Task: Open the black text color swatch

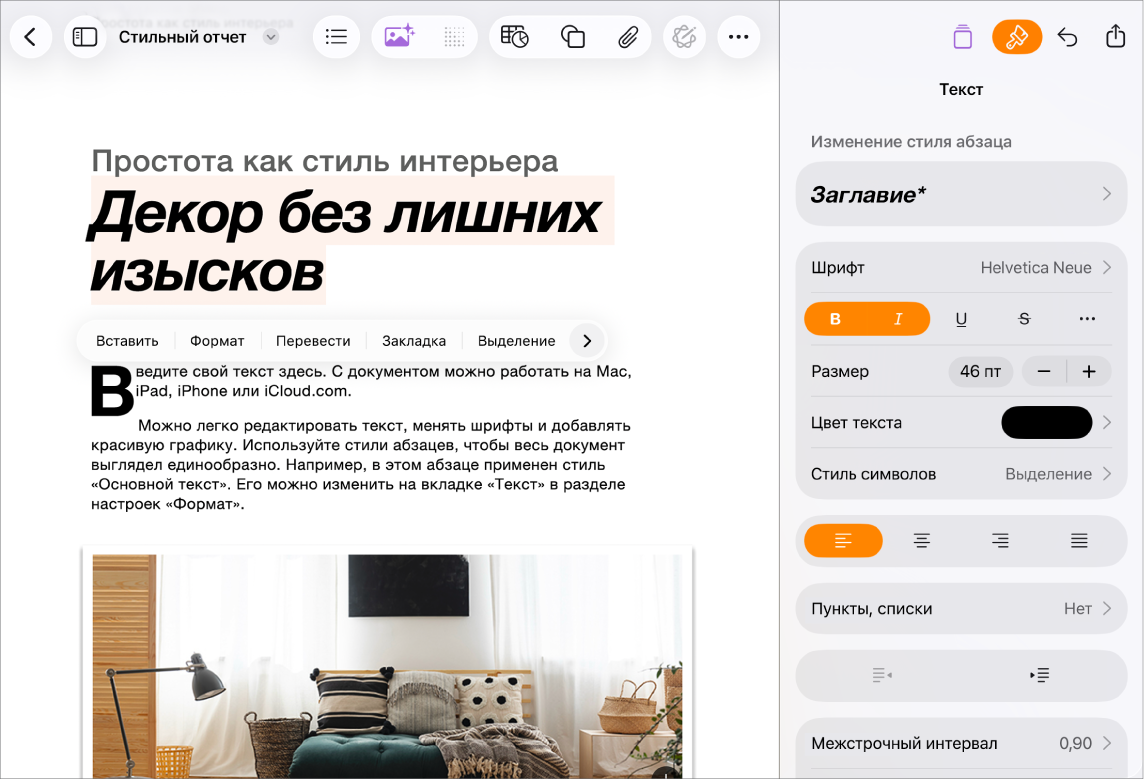Action: click(1047, 422)
